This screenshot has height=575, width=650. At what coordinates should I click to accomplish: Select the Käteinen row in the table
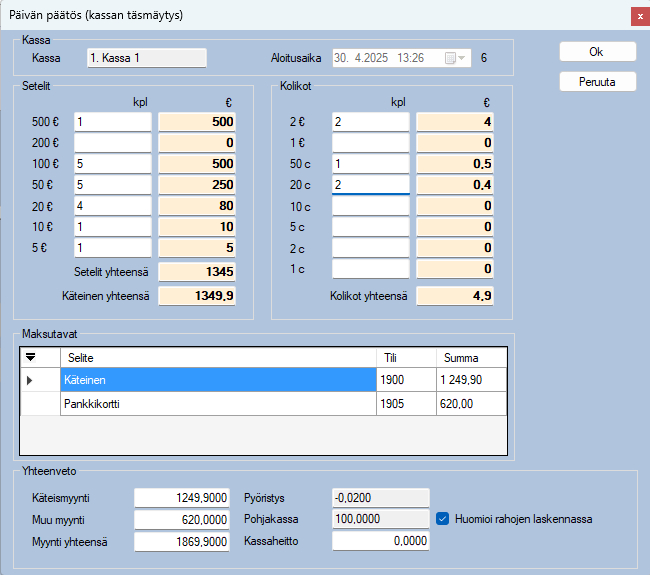pos(217,380)
